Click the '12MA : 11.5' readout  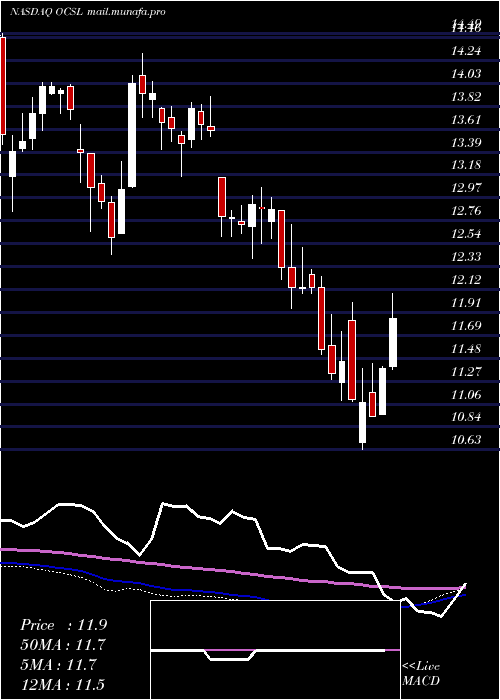click(62, 684)
